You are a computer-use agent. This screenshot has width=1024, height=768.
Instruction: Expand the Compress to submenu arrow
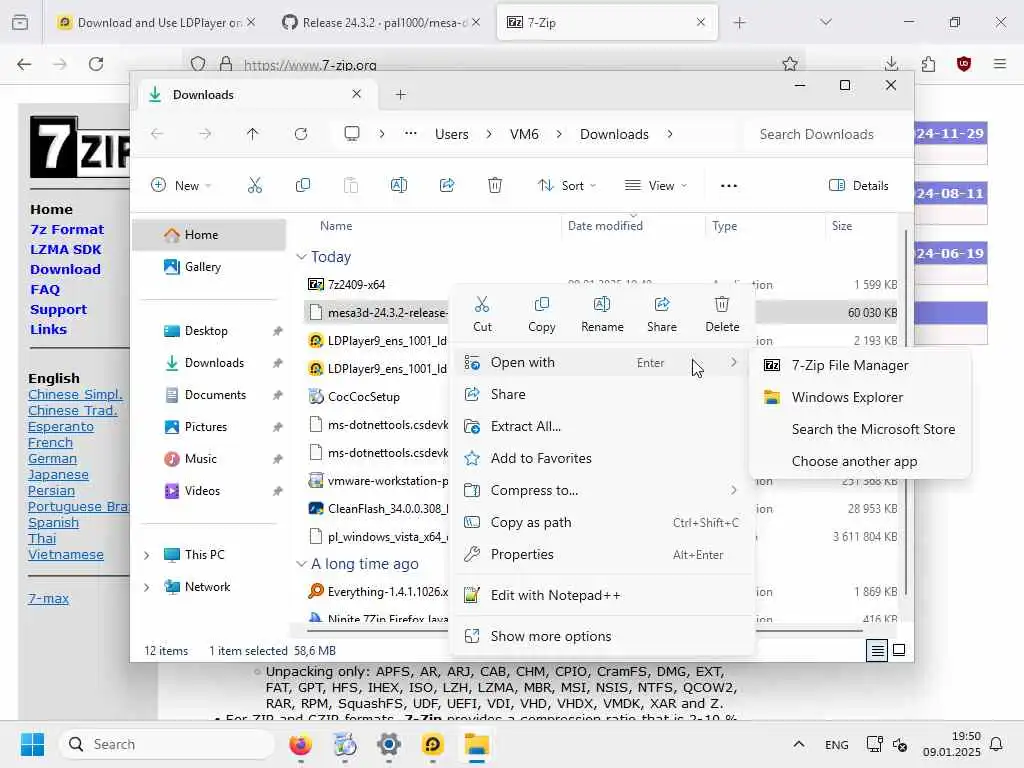tap(733, 490)
